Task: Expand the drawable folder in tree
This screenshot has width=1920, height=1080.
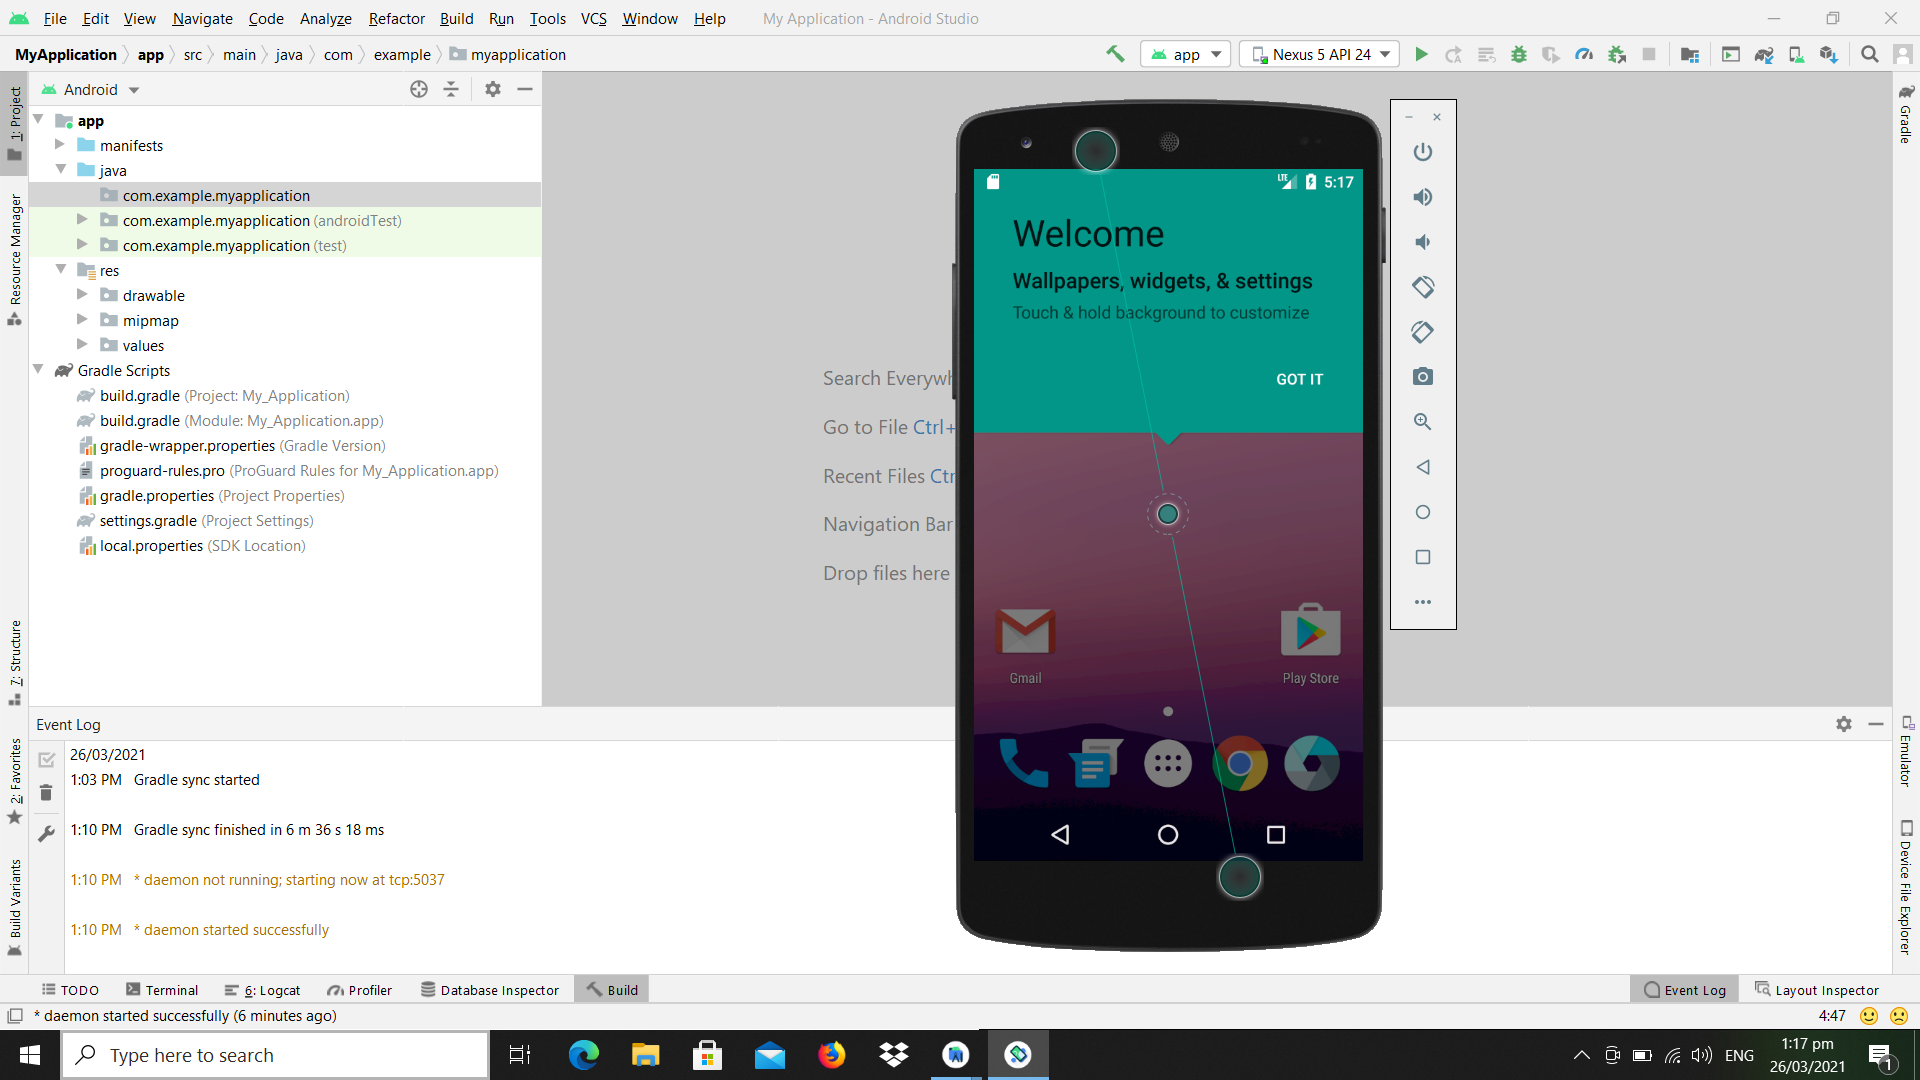Action: 82,295
